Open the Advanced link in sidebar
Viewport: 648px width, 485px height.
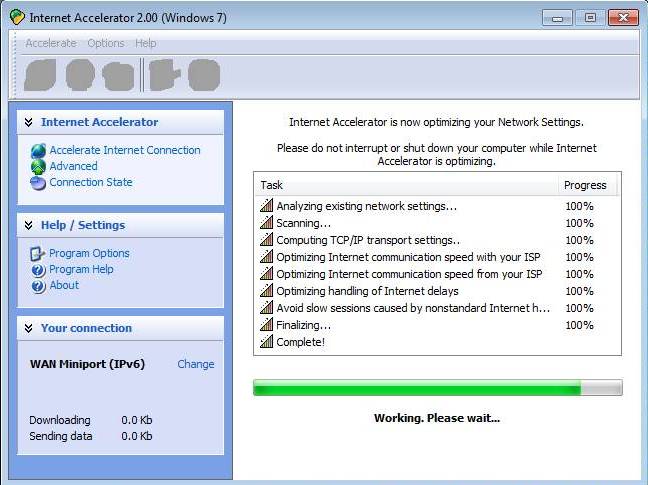coord(74,166)
